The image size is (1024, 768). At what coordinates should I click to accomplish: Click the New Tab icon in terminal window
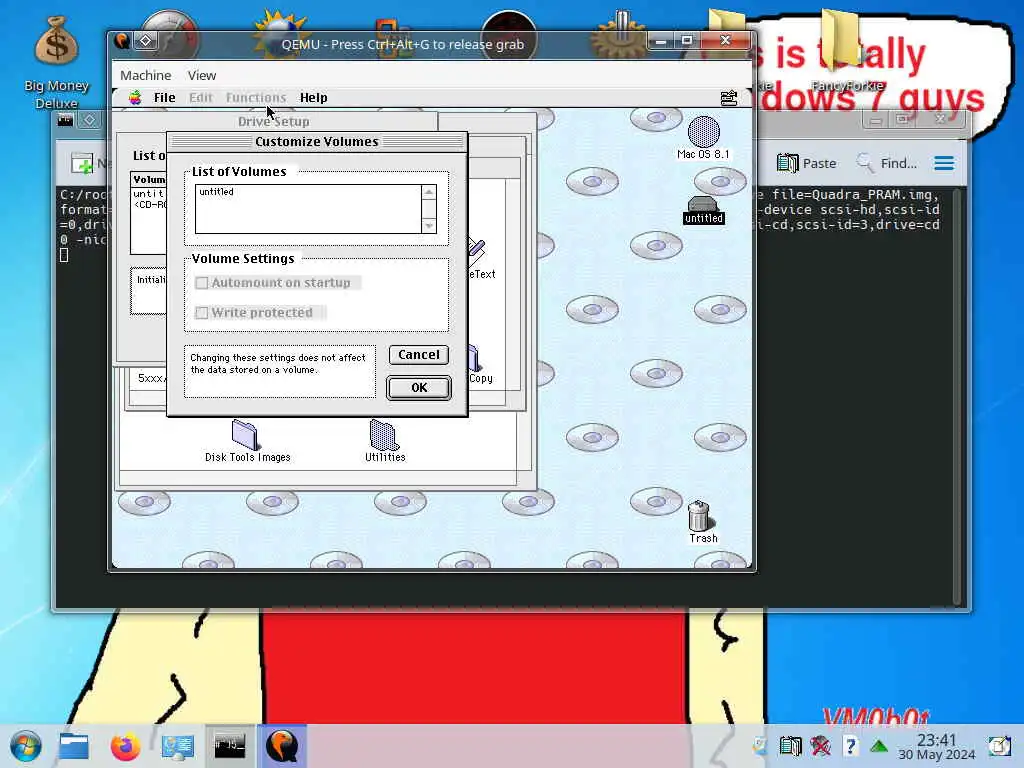point(82,163)
